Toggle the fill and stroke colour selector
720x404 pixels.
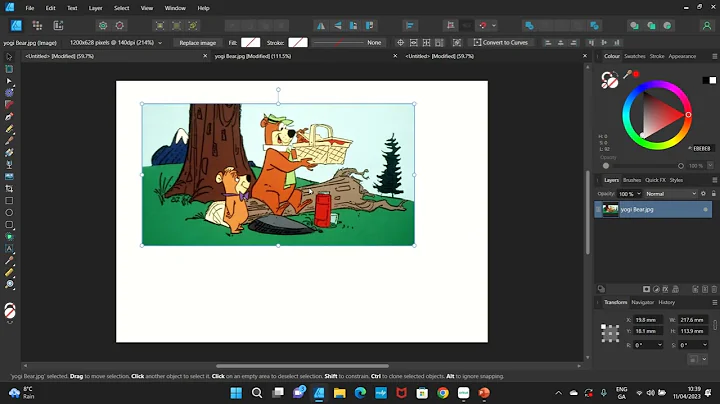[609, 80]
